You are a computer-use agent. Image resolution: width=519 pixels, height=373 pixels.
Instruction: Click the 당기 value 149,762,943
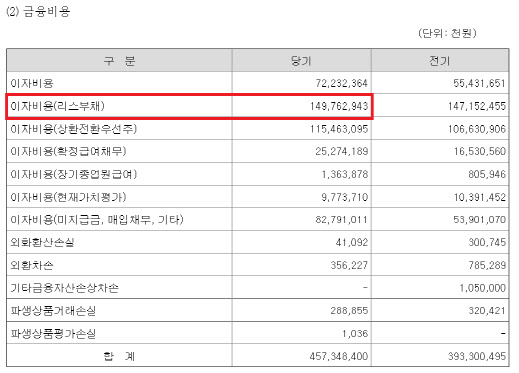[339, 106]
